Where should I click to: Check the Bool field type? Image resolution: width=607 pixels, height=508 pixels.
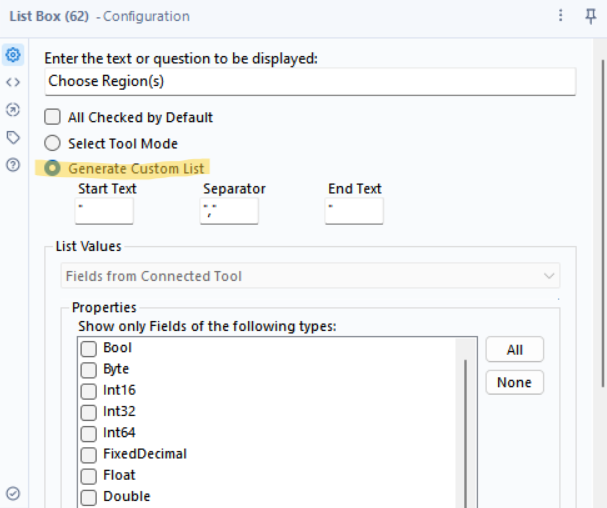89,349
